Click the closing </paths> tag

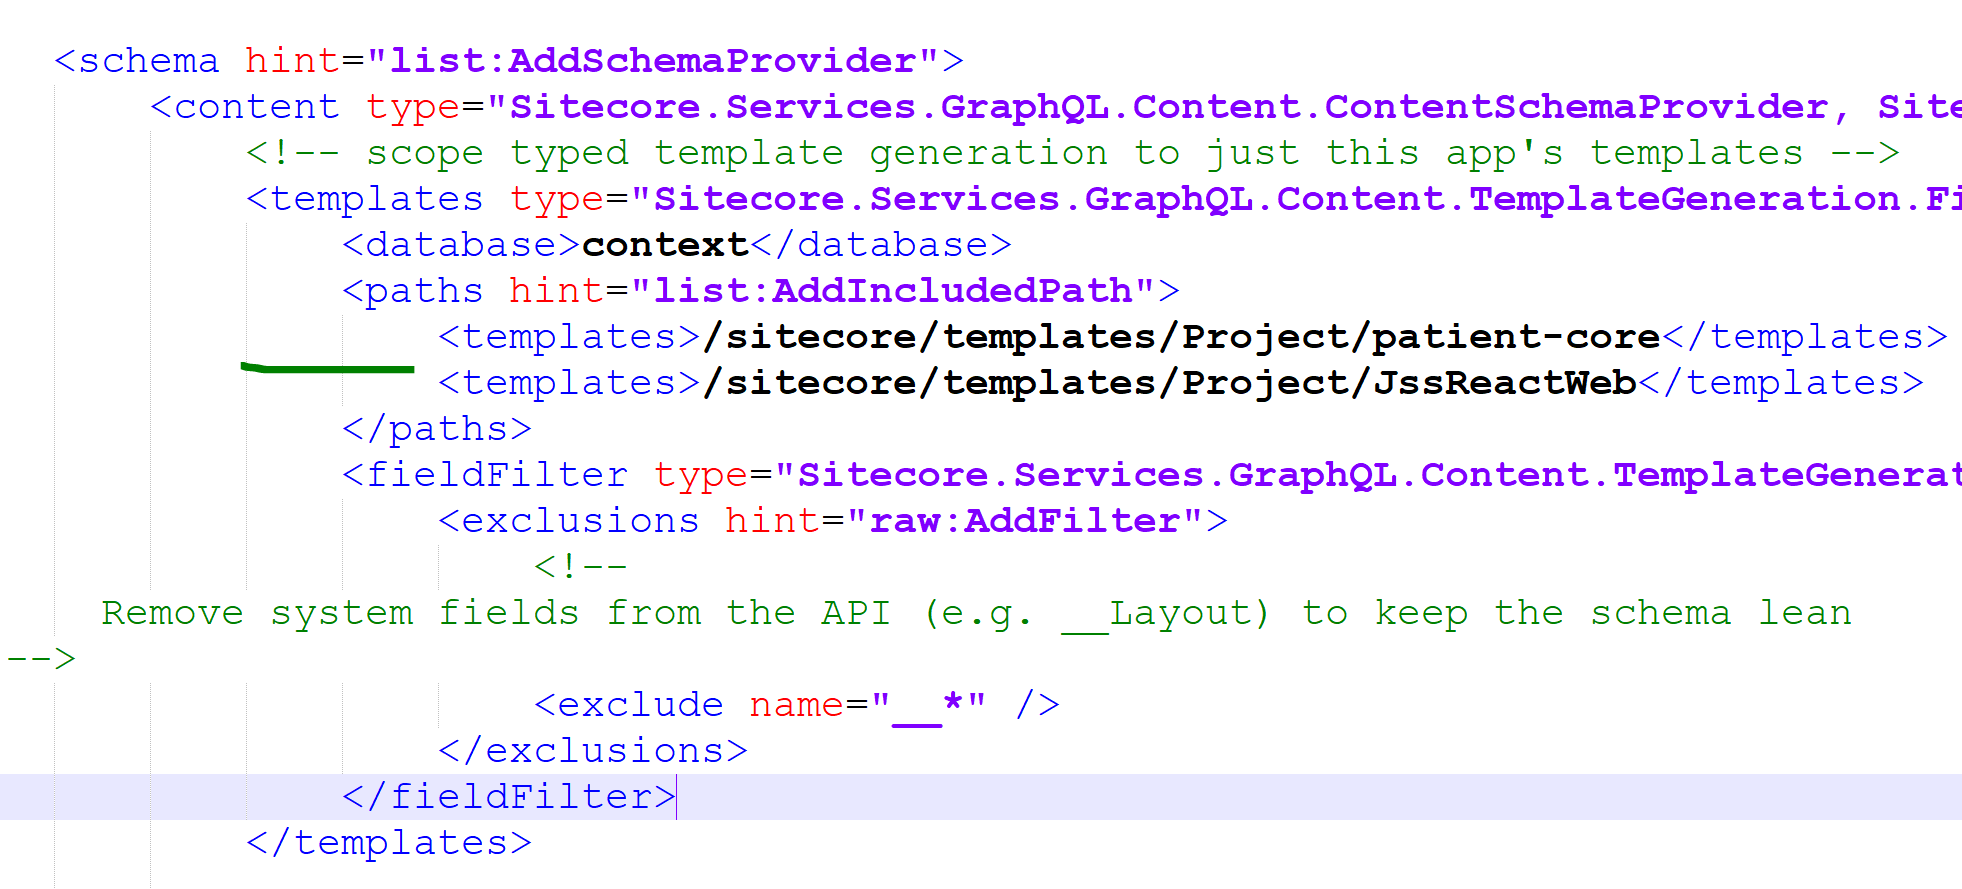click(x=437, y=429)
